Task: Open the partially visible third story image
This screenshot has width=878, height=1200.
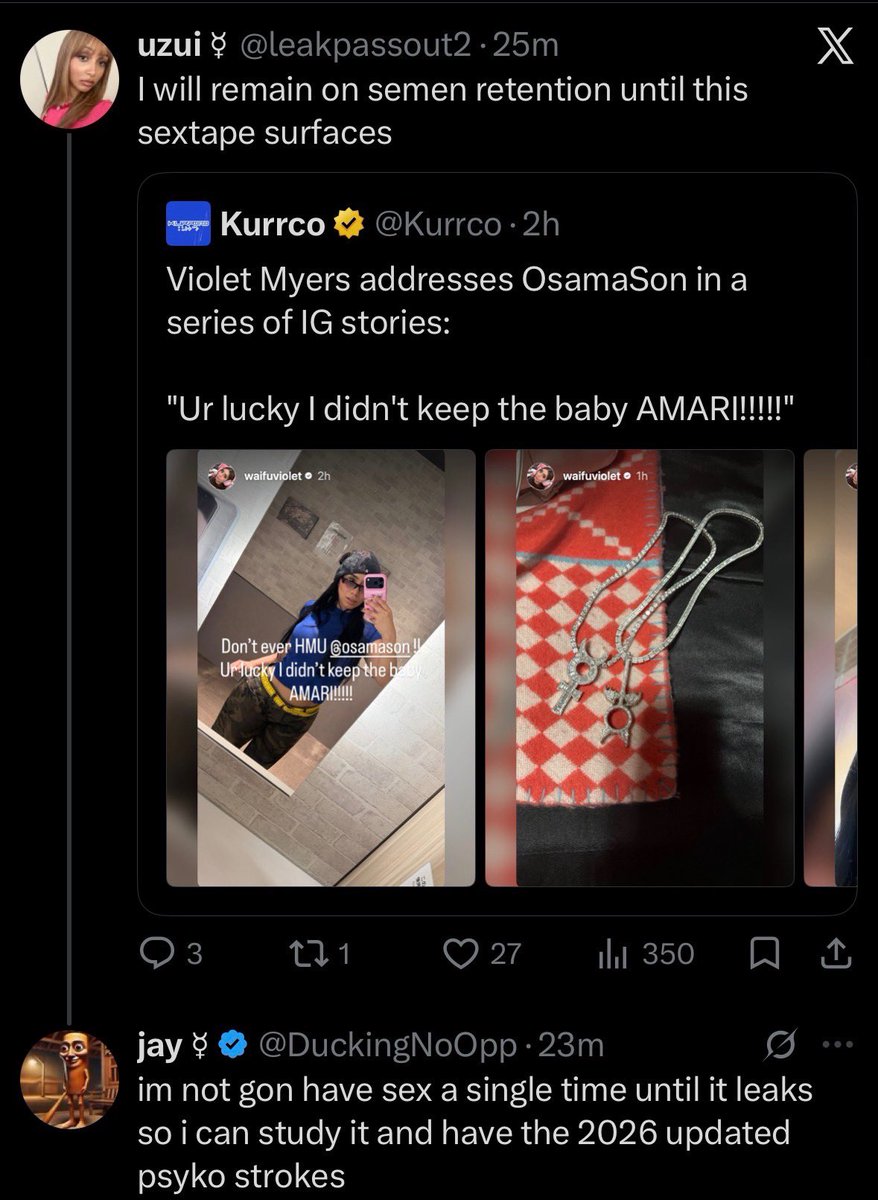Action: pos(831,668)
